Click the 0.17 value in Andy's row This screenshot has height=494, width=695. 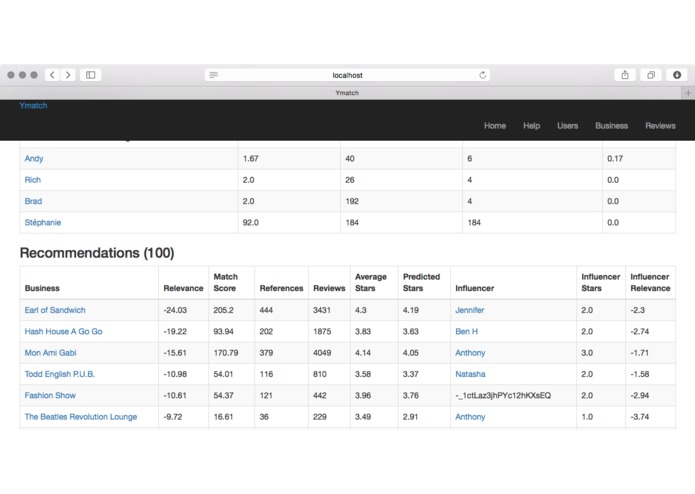point(615,159)
